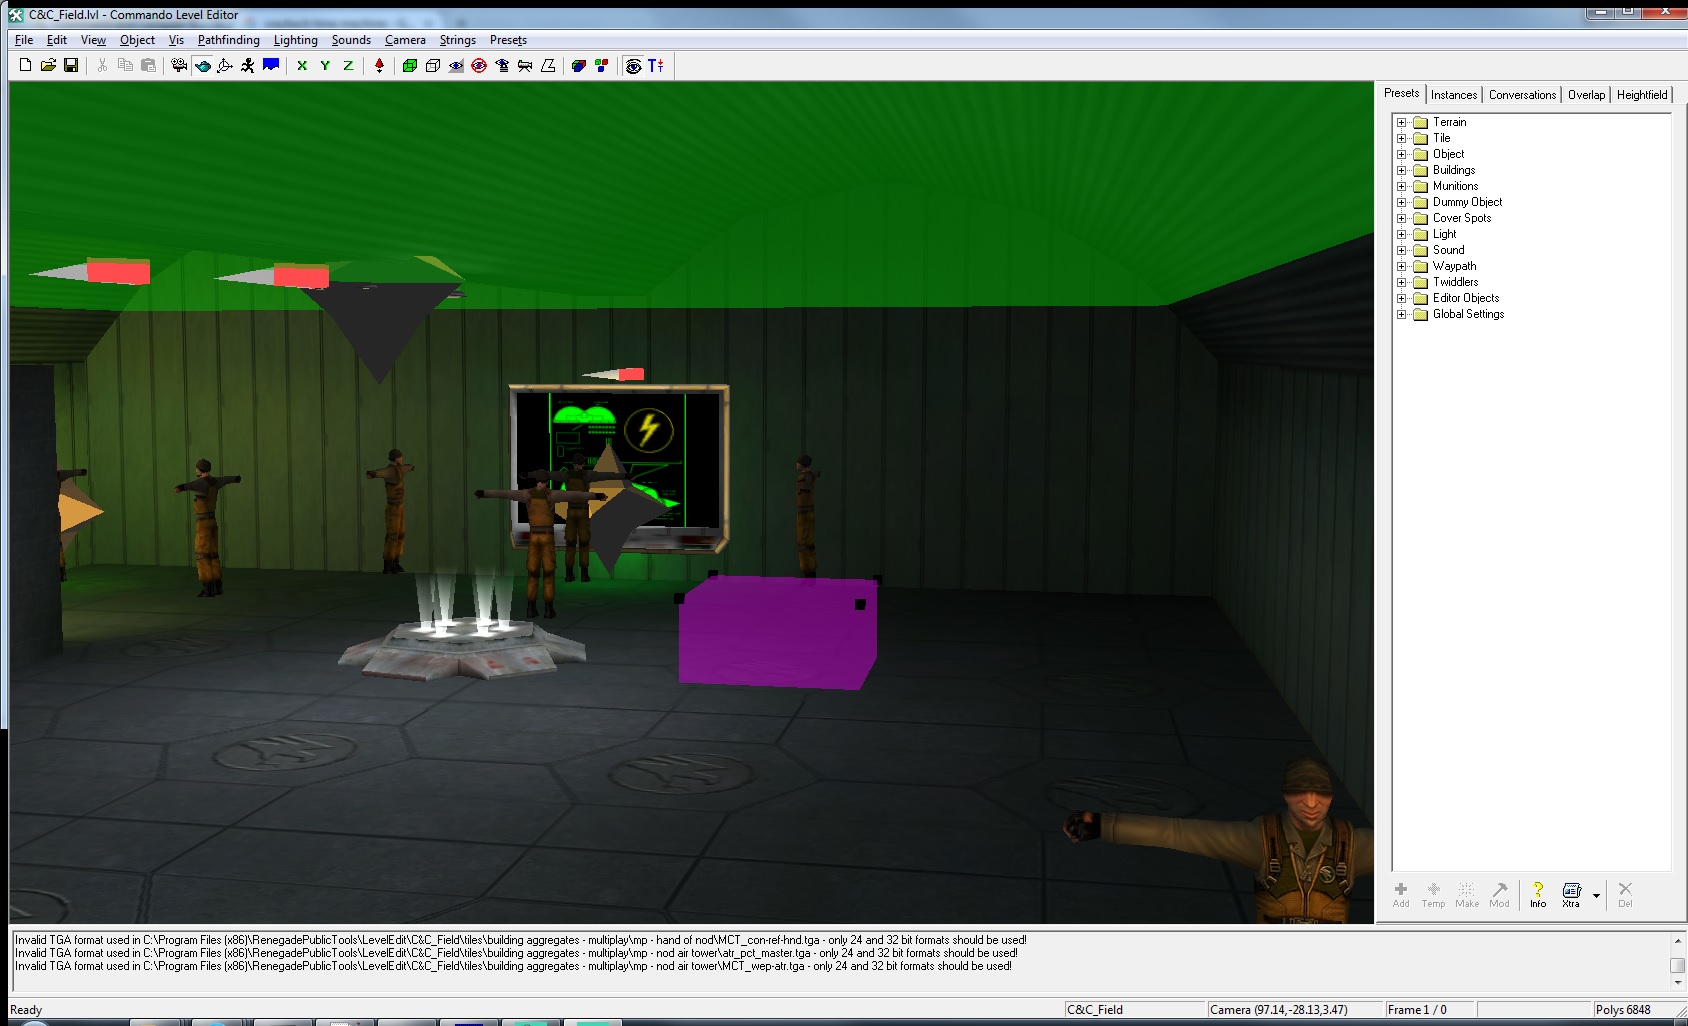Viewport: 1688px width, 1026px height.
Task: Toggle Z axis restriction
Action: [x=348, y=66]
